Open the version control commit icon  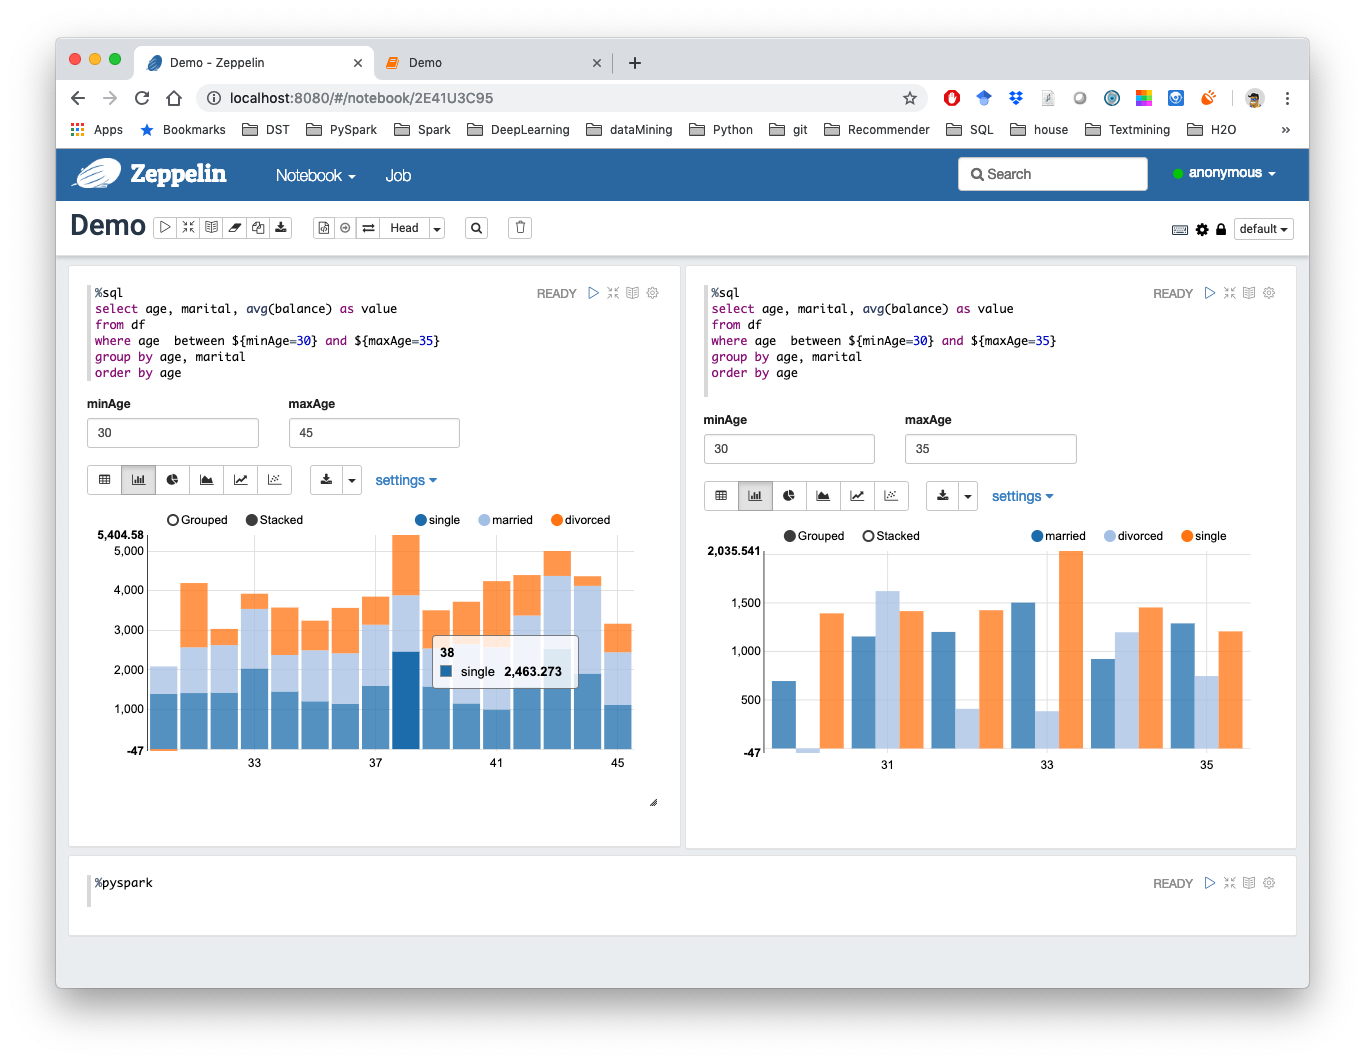click(324, 228)
